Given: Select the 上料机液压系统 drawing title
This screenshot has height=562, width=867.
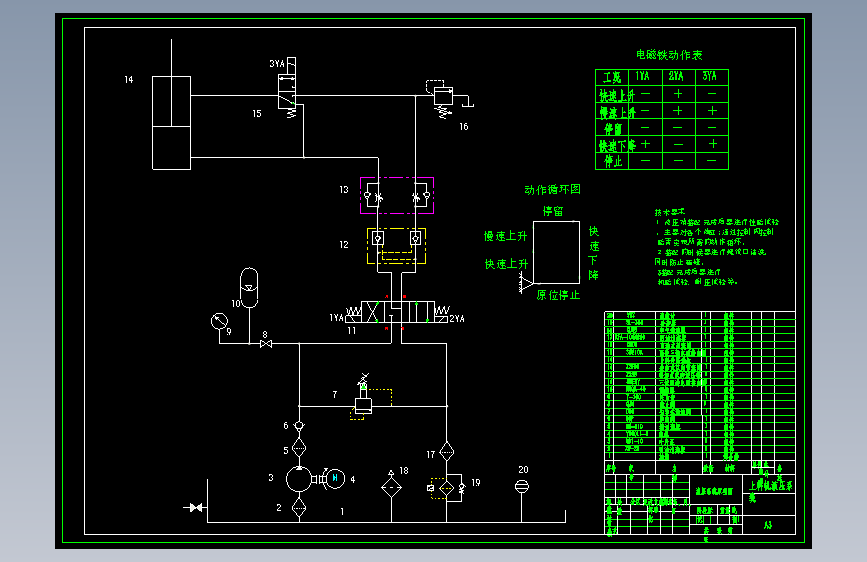Looking at the screenshot, I should click(x=770, y=490).
